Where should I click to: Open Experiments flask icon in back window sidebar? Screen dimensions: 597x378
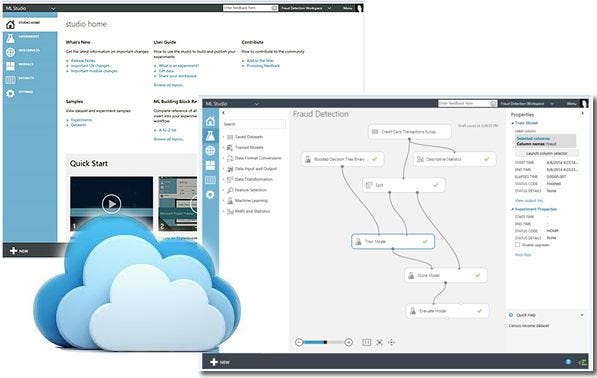click(10, 38)
